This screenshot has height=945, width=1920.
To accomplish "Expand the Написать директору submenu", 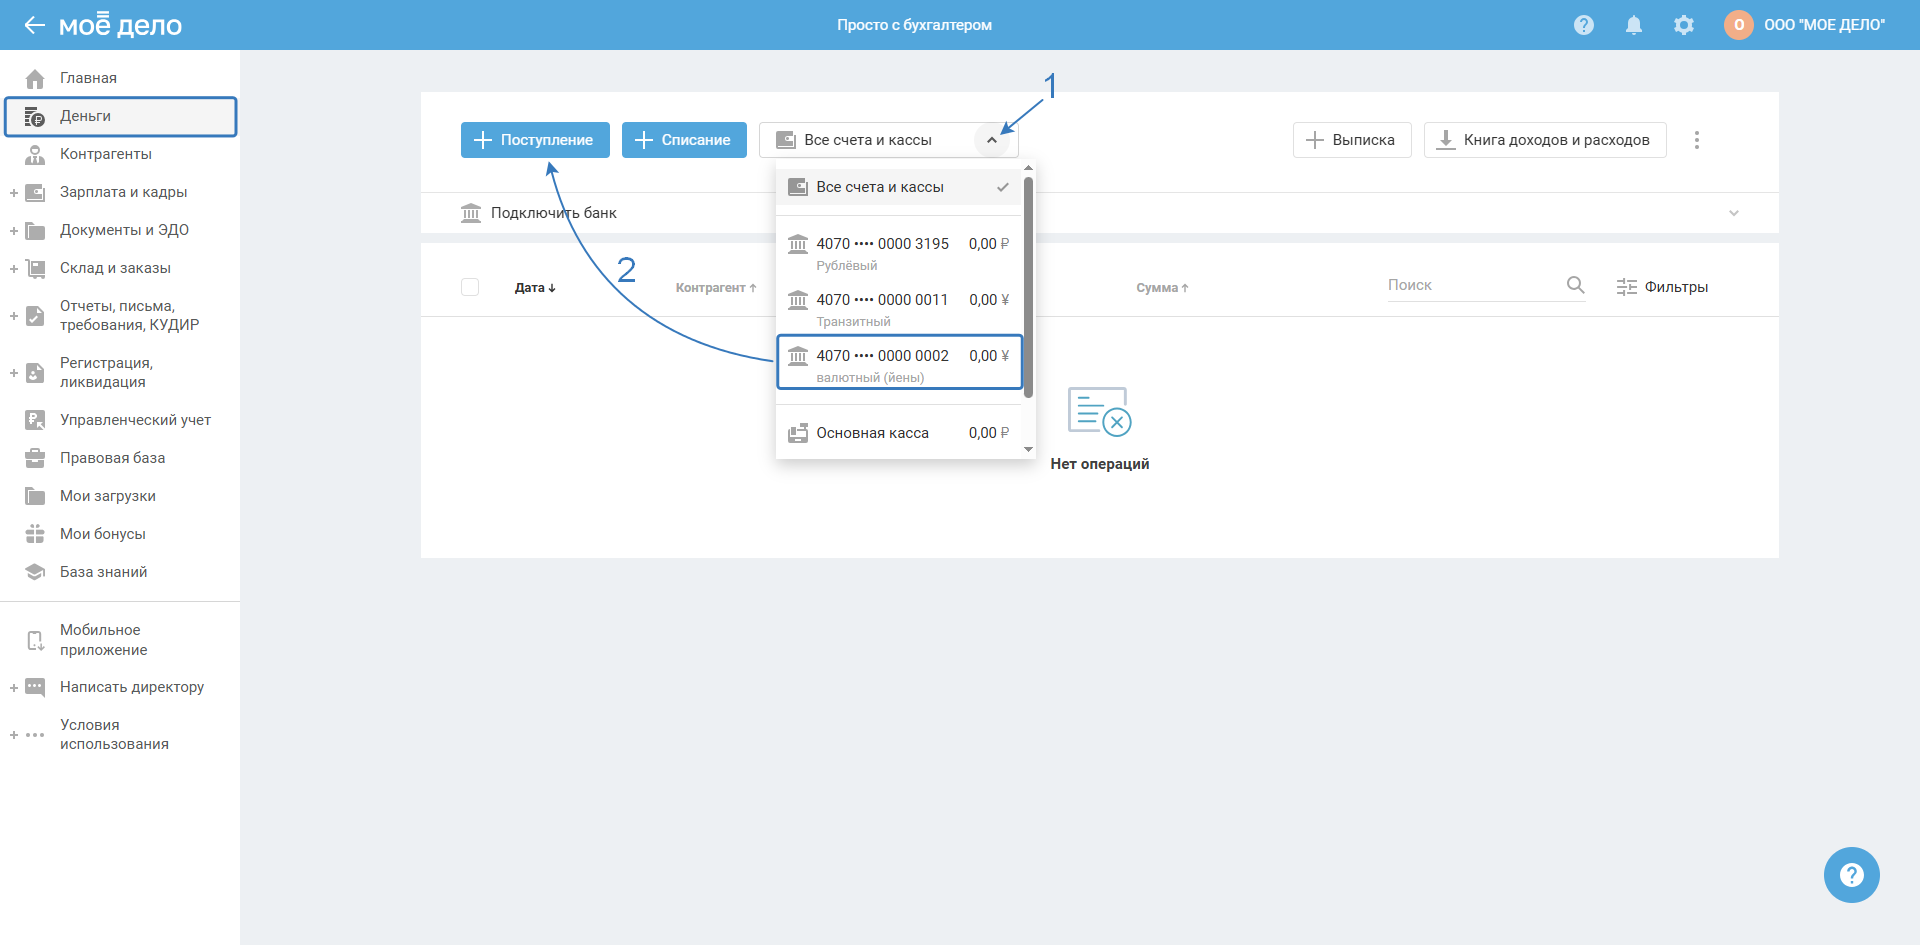I will (x=14, y=687).
